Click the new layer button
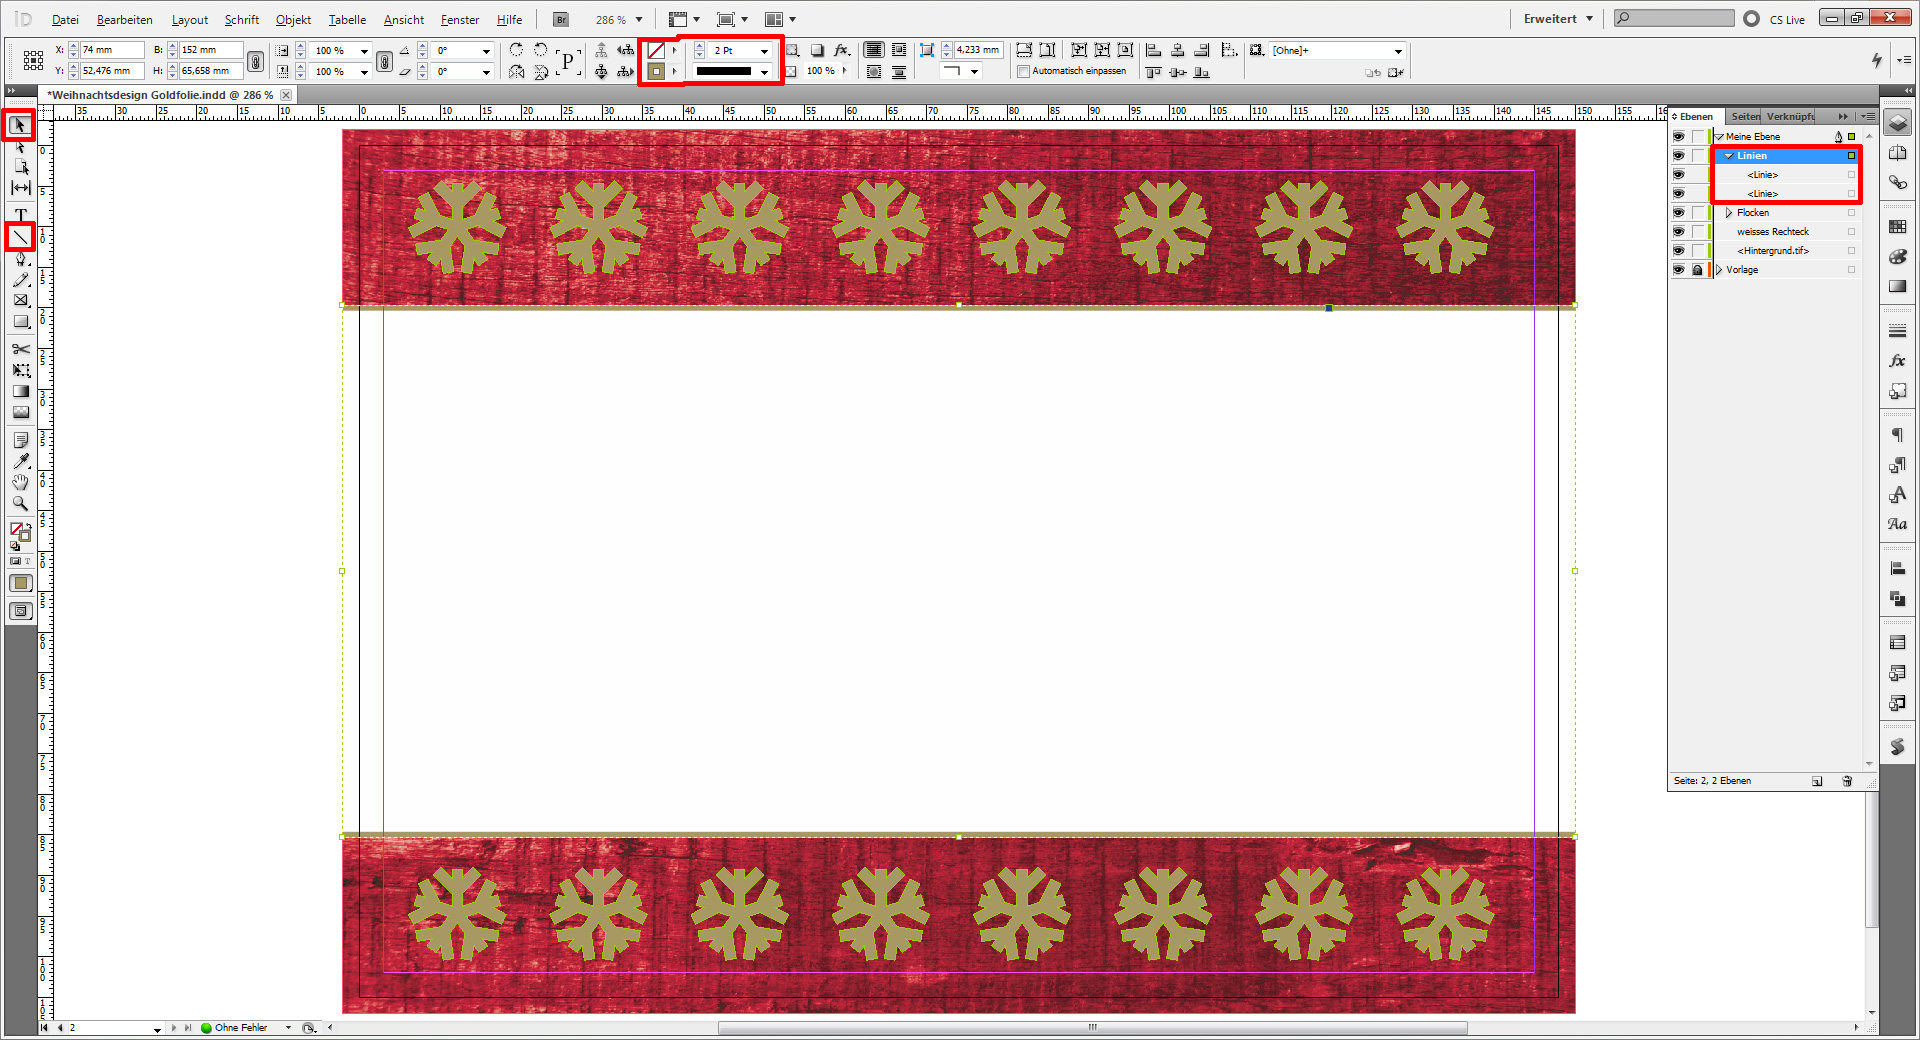This screenshot has height=1040, width=1920. click(1818, 781)
